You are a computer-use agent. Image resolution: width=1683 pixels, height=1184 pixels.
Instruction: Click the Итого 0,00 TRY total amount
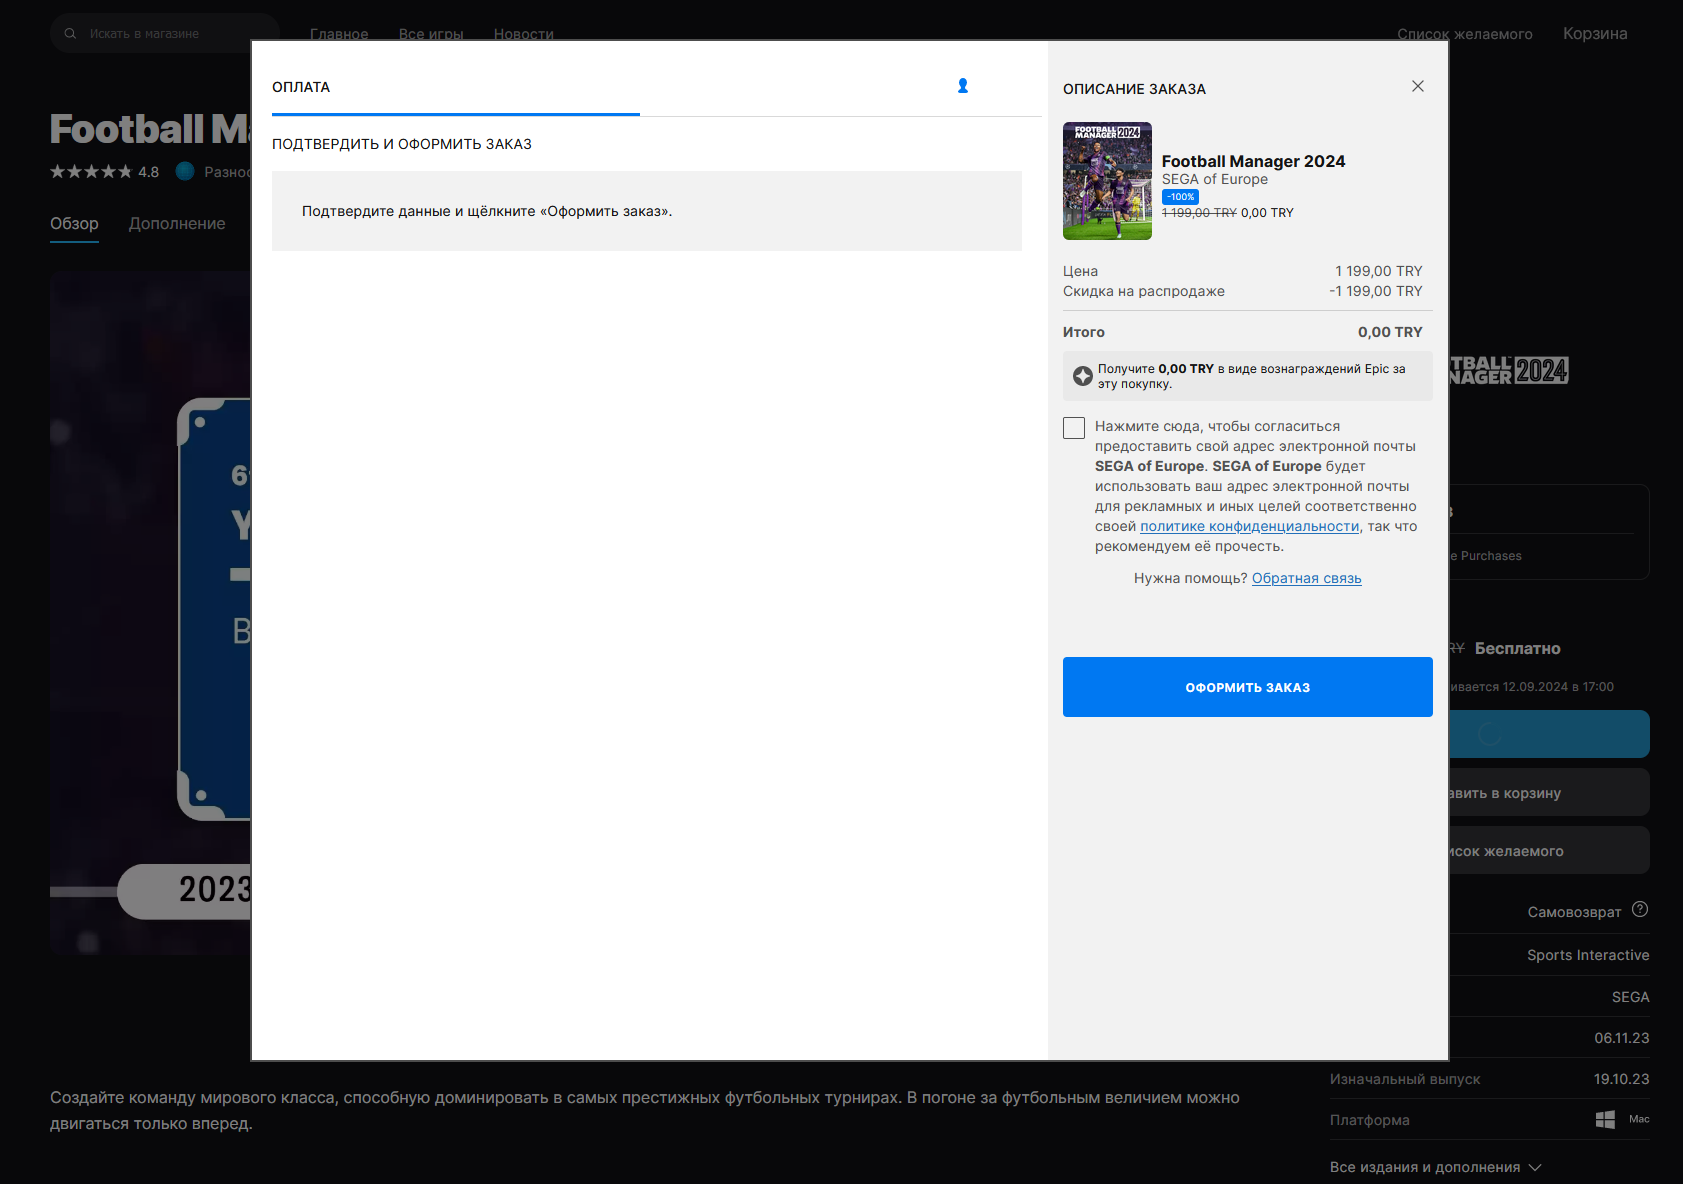[1390, 333]
